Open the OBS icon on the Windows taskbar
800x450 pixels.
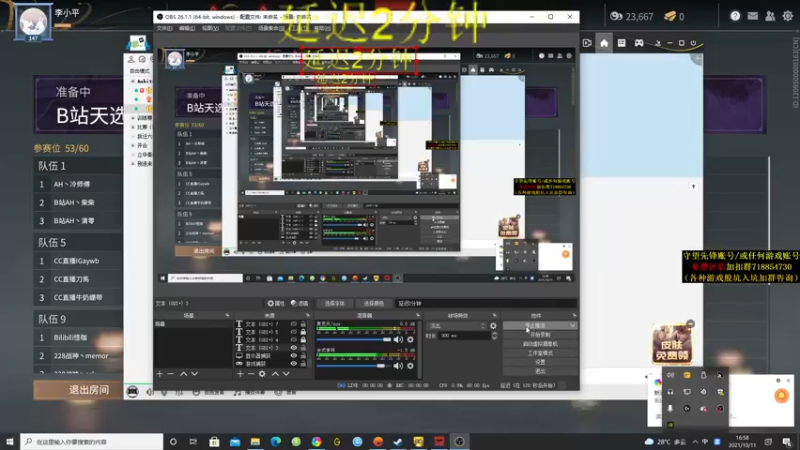(x=459, y=441)
